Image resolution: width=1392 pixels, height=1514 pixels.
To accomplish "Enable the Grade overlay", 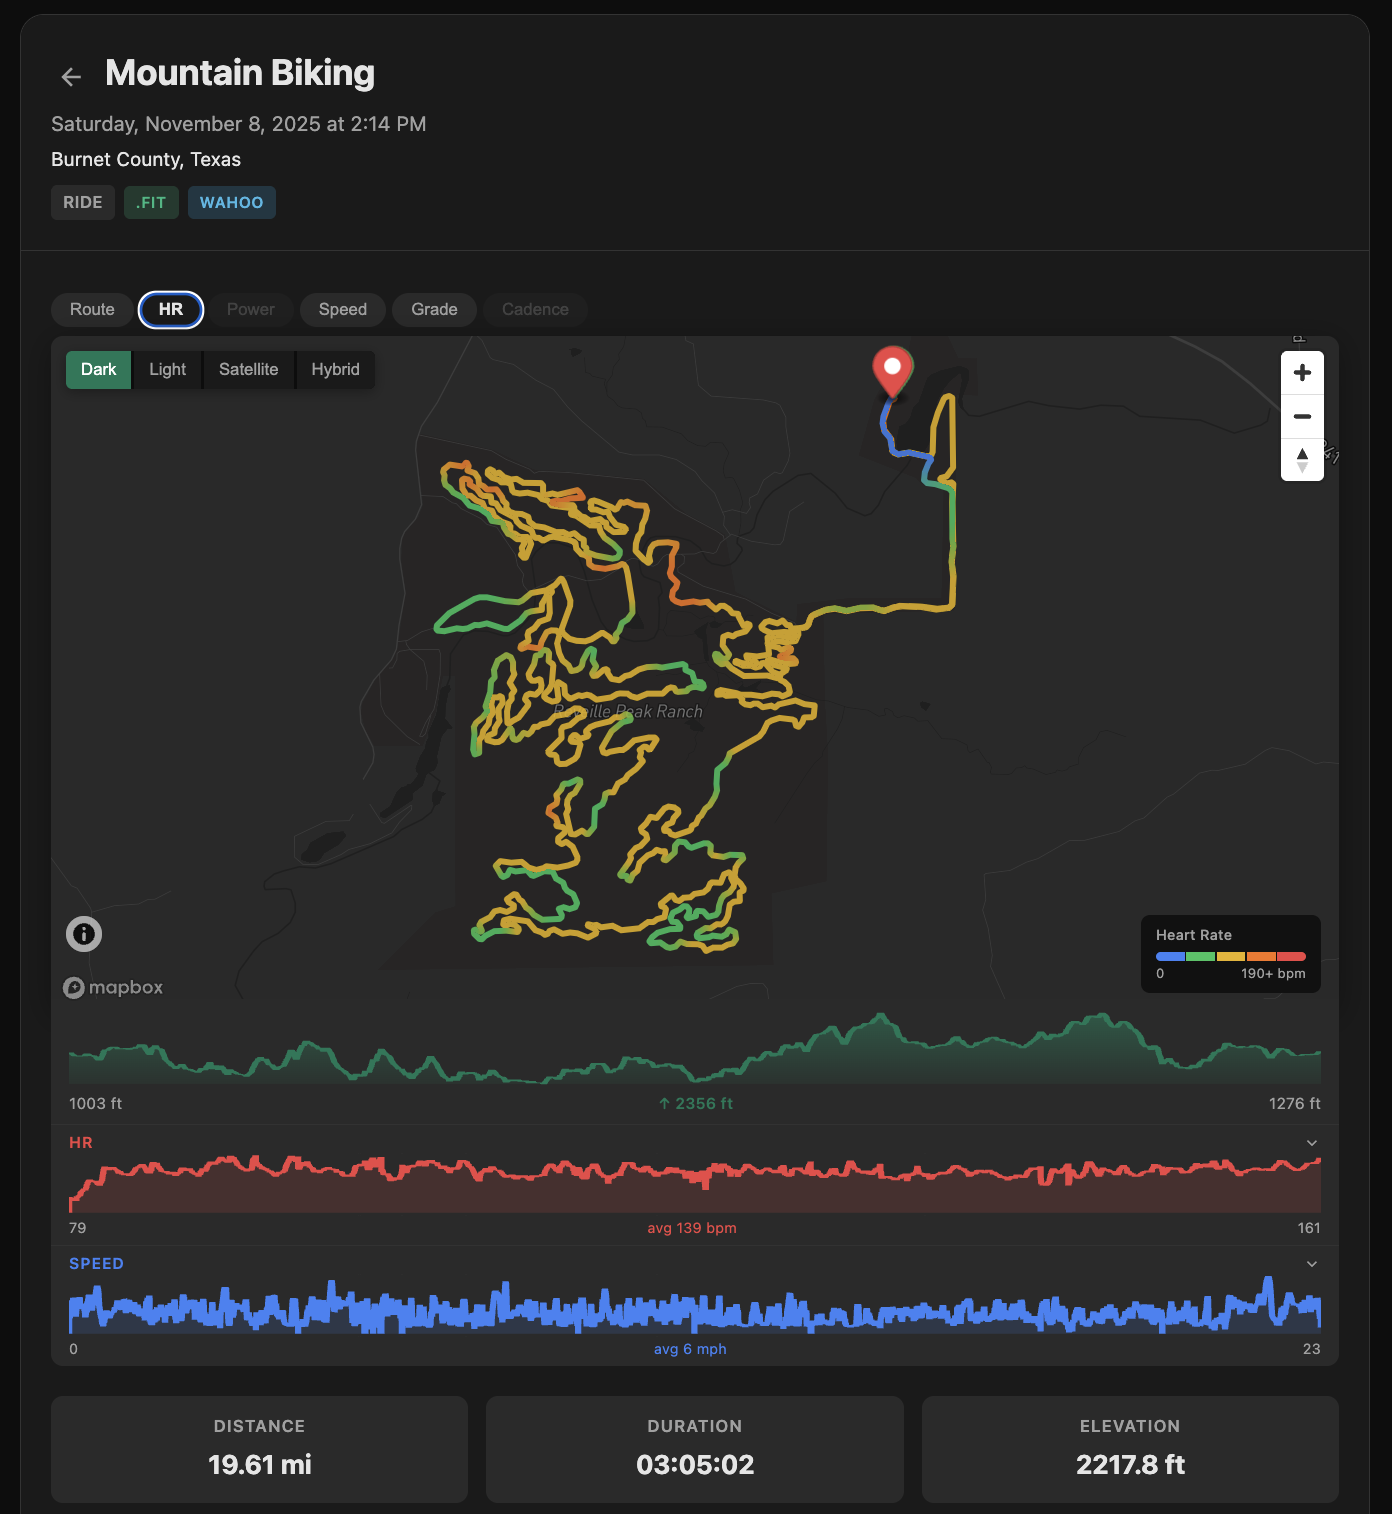I will [x=433, y=309].
